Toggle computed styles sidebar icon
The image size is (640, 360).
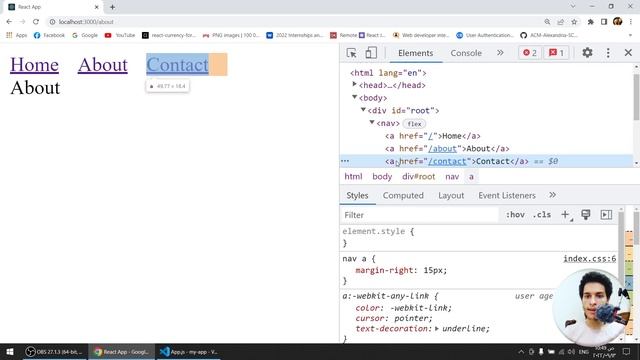coord(606,215)
